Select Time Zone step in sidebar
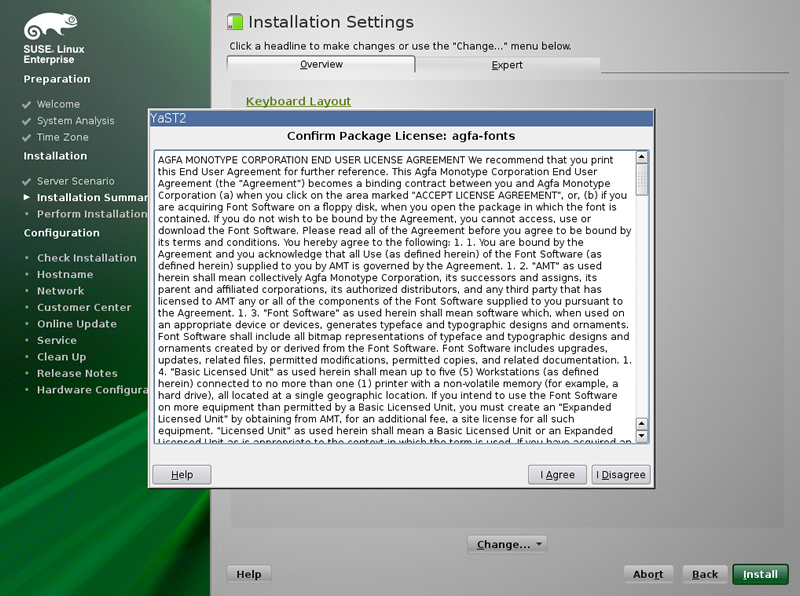Image resolution: width=800 pixels, height=596 pixels. [x=62, y=137]
